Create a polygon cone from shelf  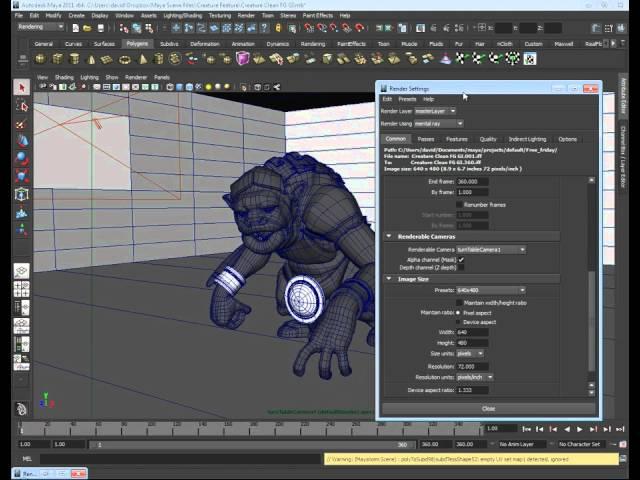91,59
